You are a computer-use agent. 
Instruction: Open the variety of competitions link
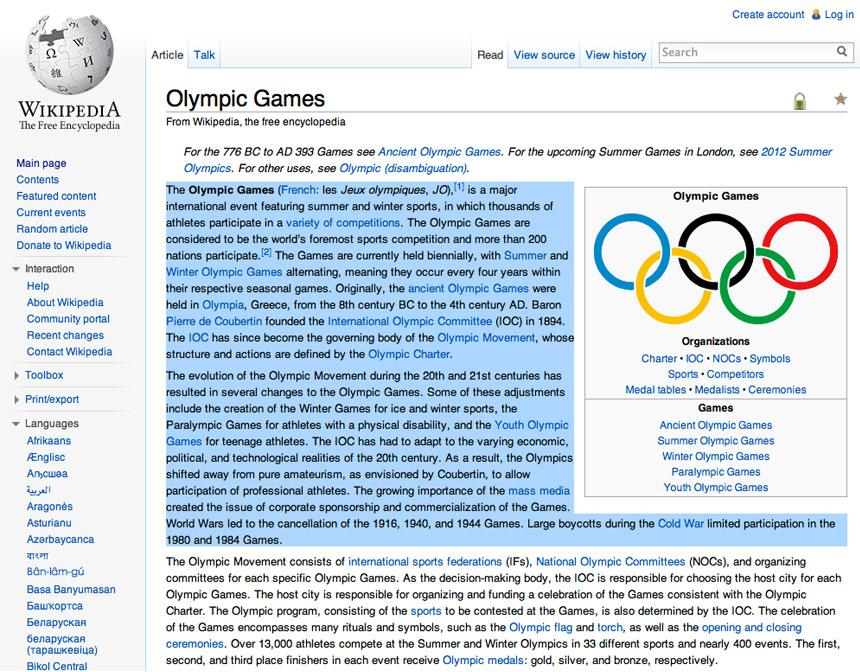343,223
